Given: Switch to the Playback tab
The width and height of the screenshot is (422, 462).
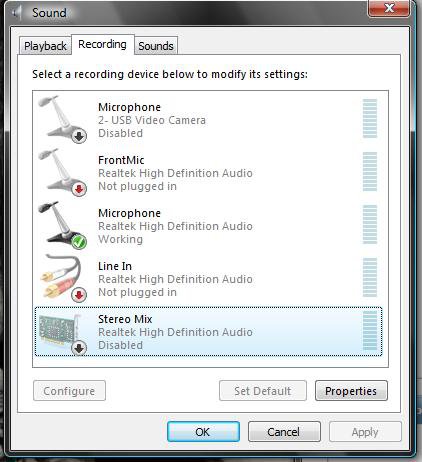Looking at the screenshot, I should point(45,46).
